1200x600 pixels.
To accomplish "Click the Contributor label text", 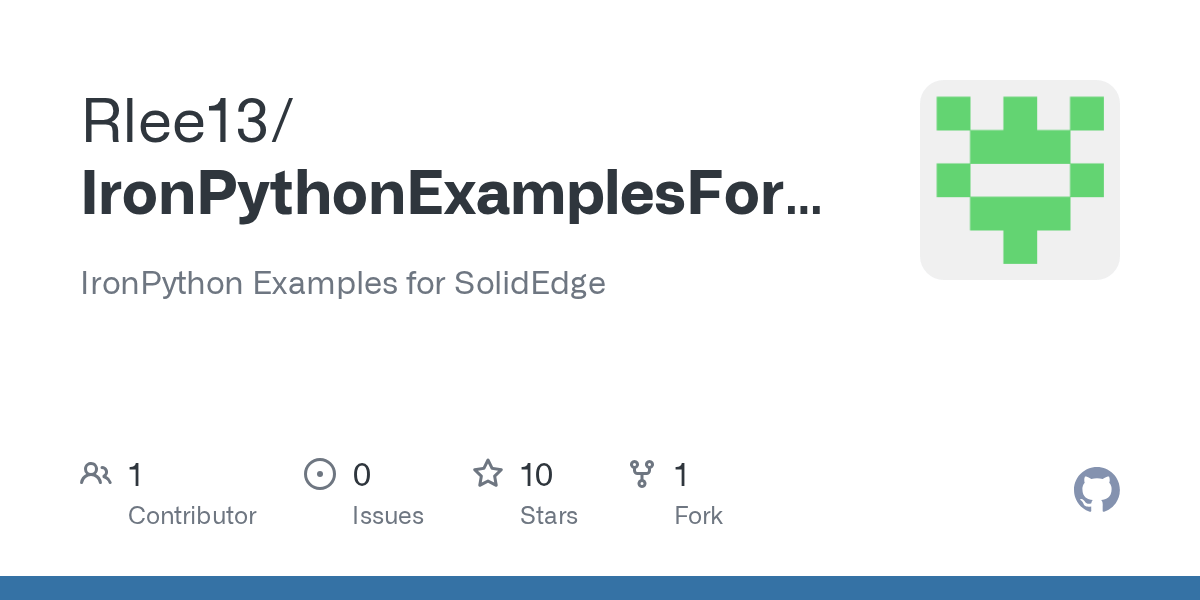I will (x=192, y=516).
